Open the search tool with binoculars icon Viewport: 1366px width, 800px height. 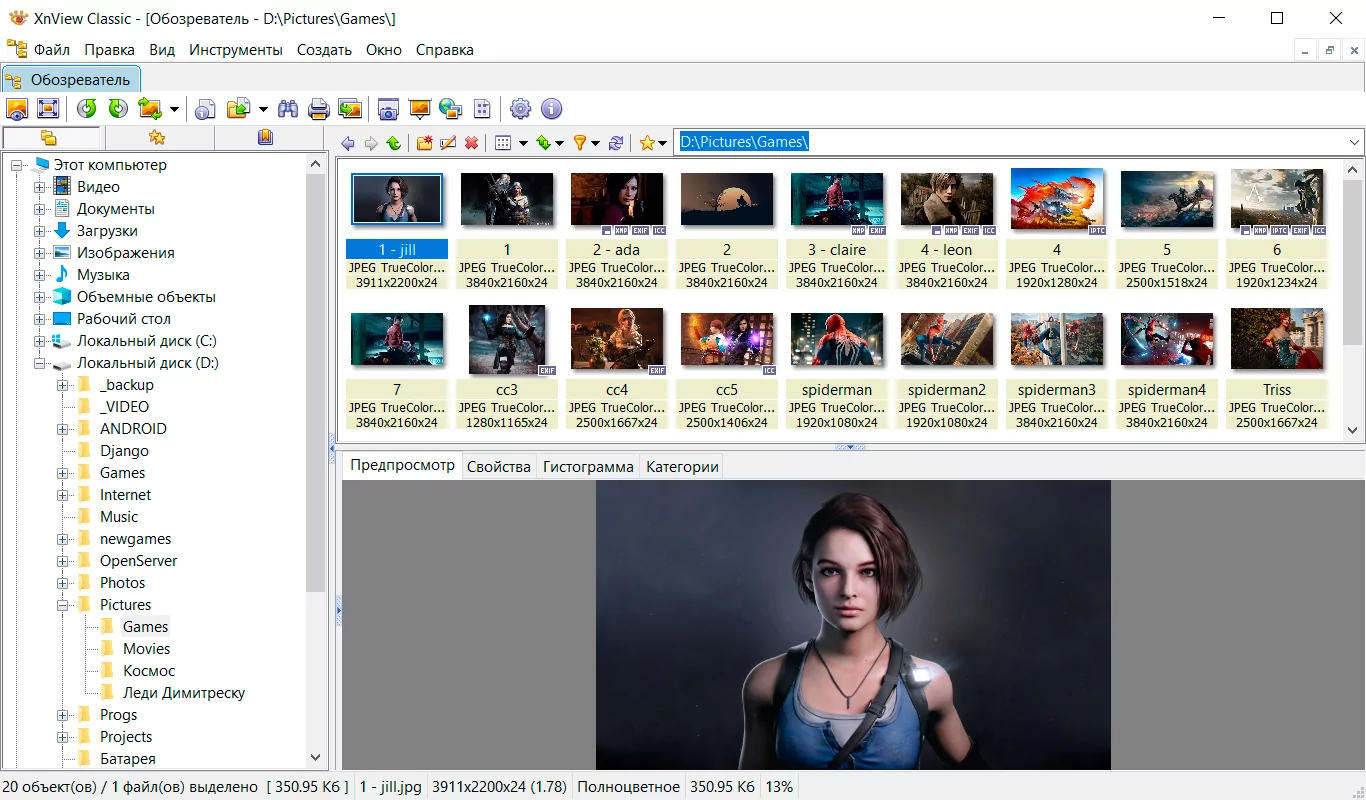click(x=288, y=109)
